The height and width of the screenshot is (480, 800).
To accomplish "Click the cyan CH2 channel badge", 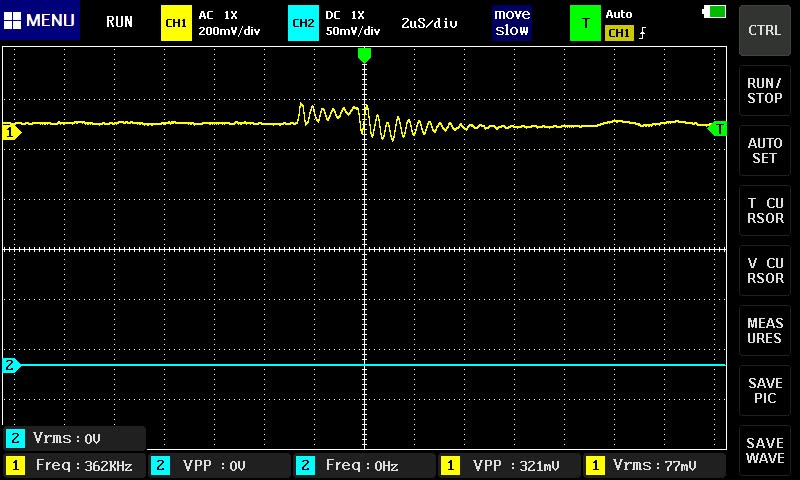I will pyautogui.click(x=302, y=23).
